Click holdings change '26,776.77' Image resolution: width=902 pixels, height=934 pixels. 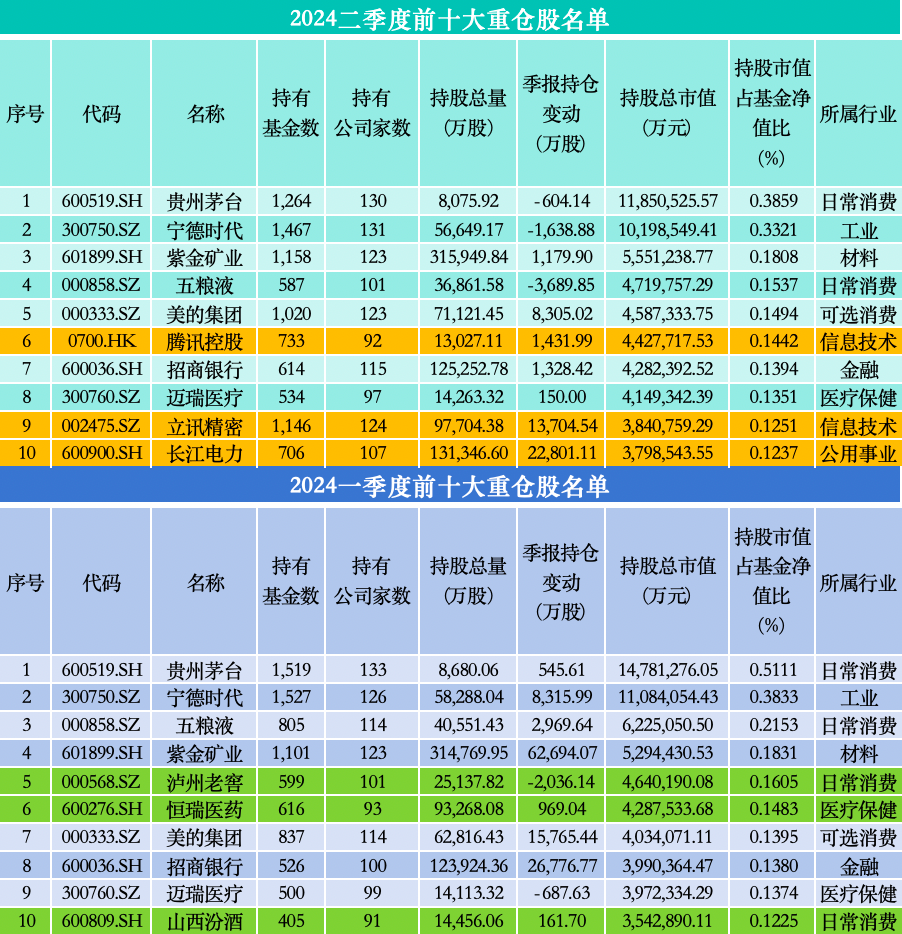coord(562,865)
